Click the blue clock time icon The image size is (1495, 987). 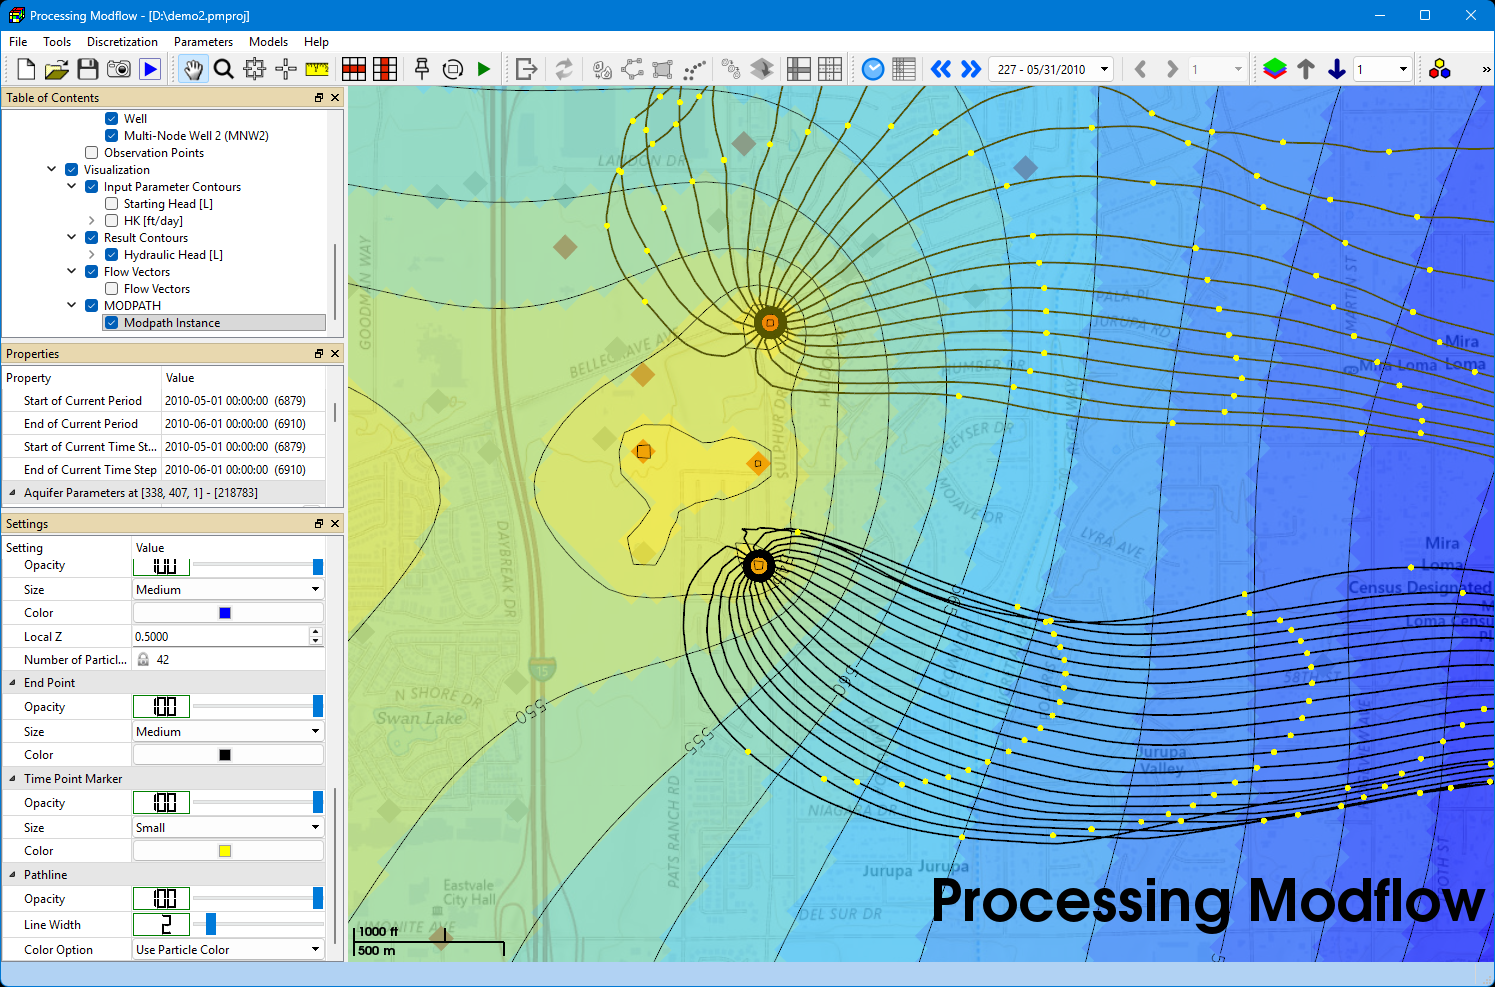pos(873,69)
